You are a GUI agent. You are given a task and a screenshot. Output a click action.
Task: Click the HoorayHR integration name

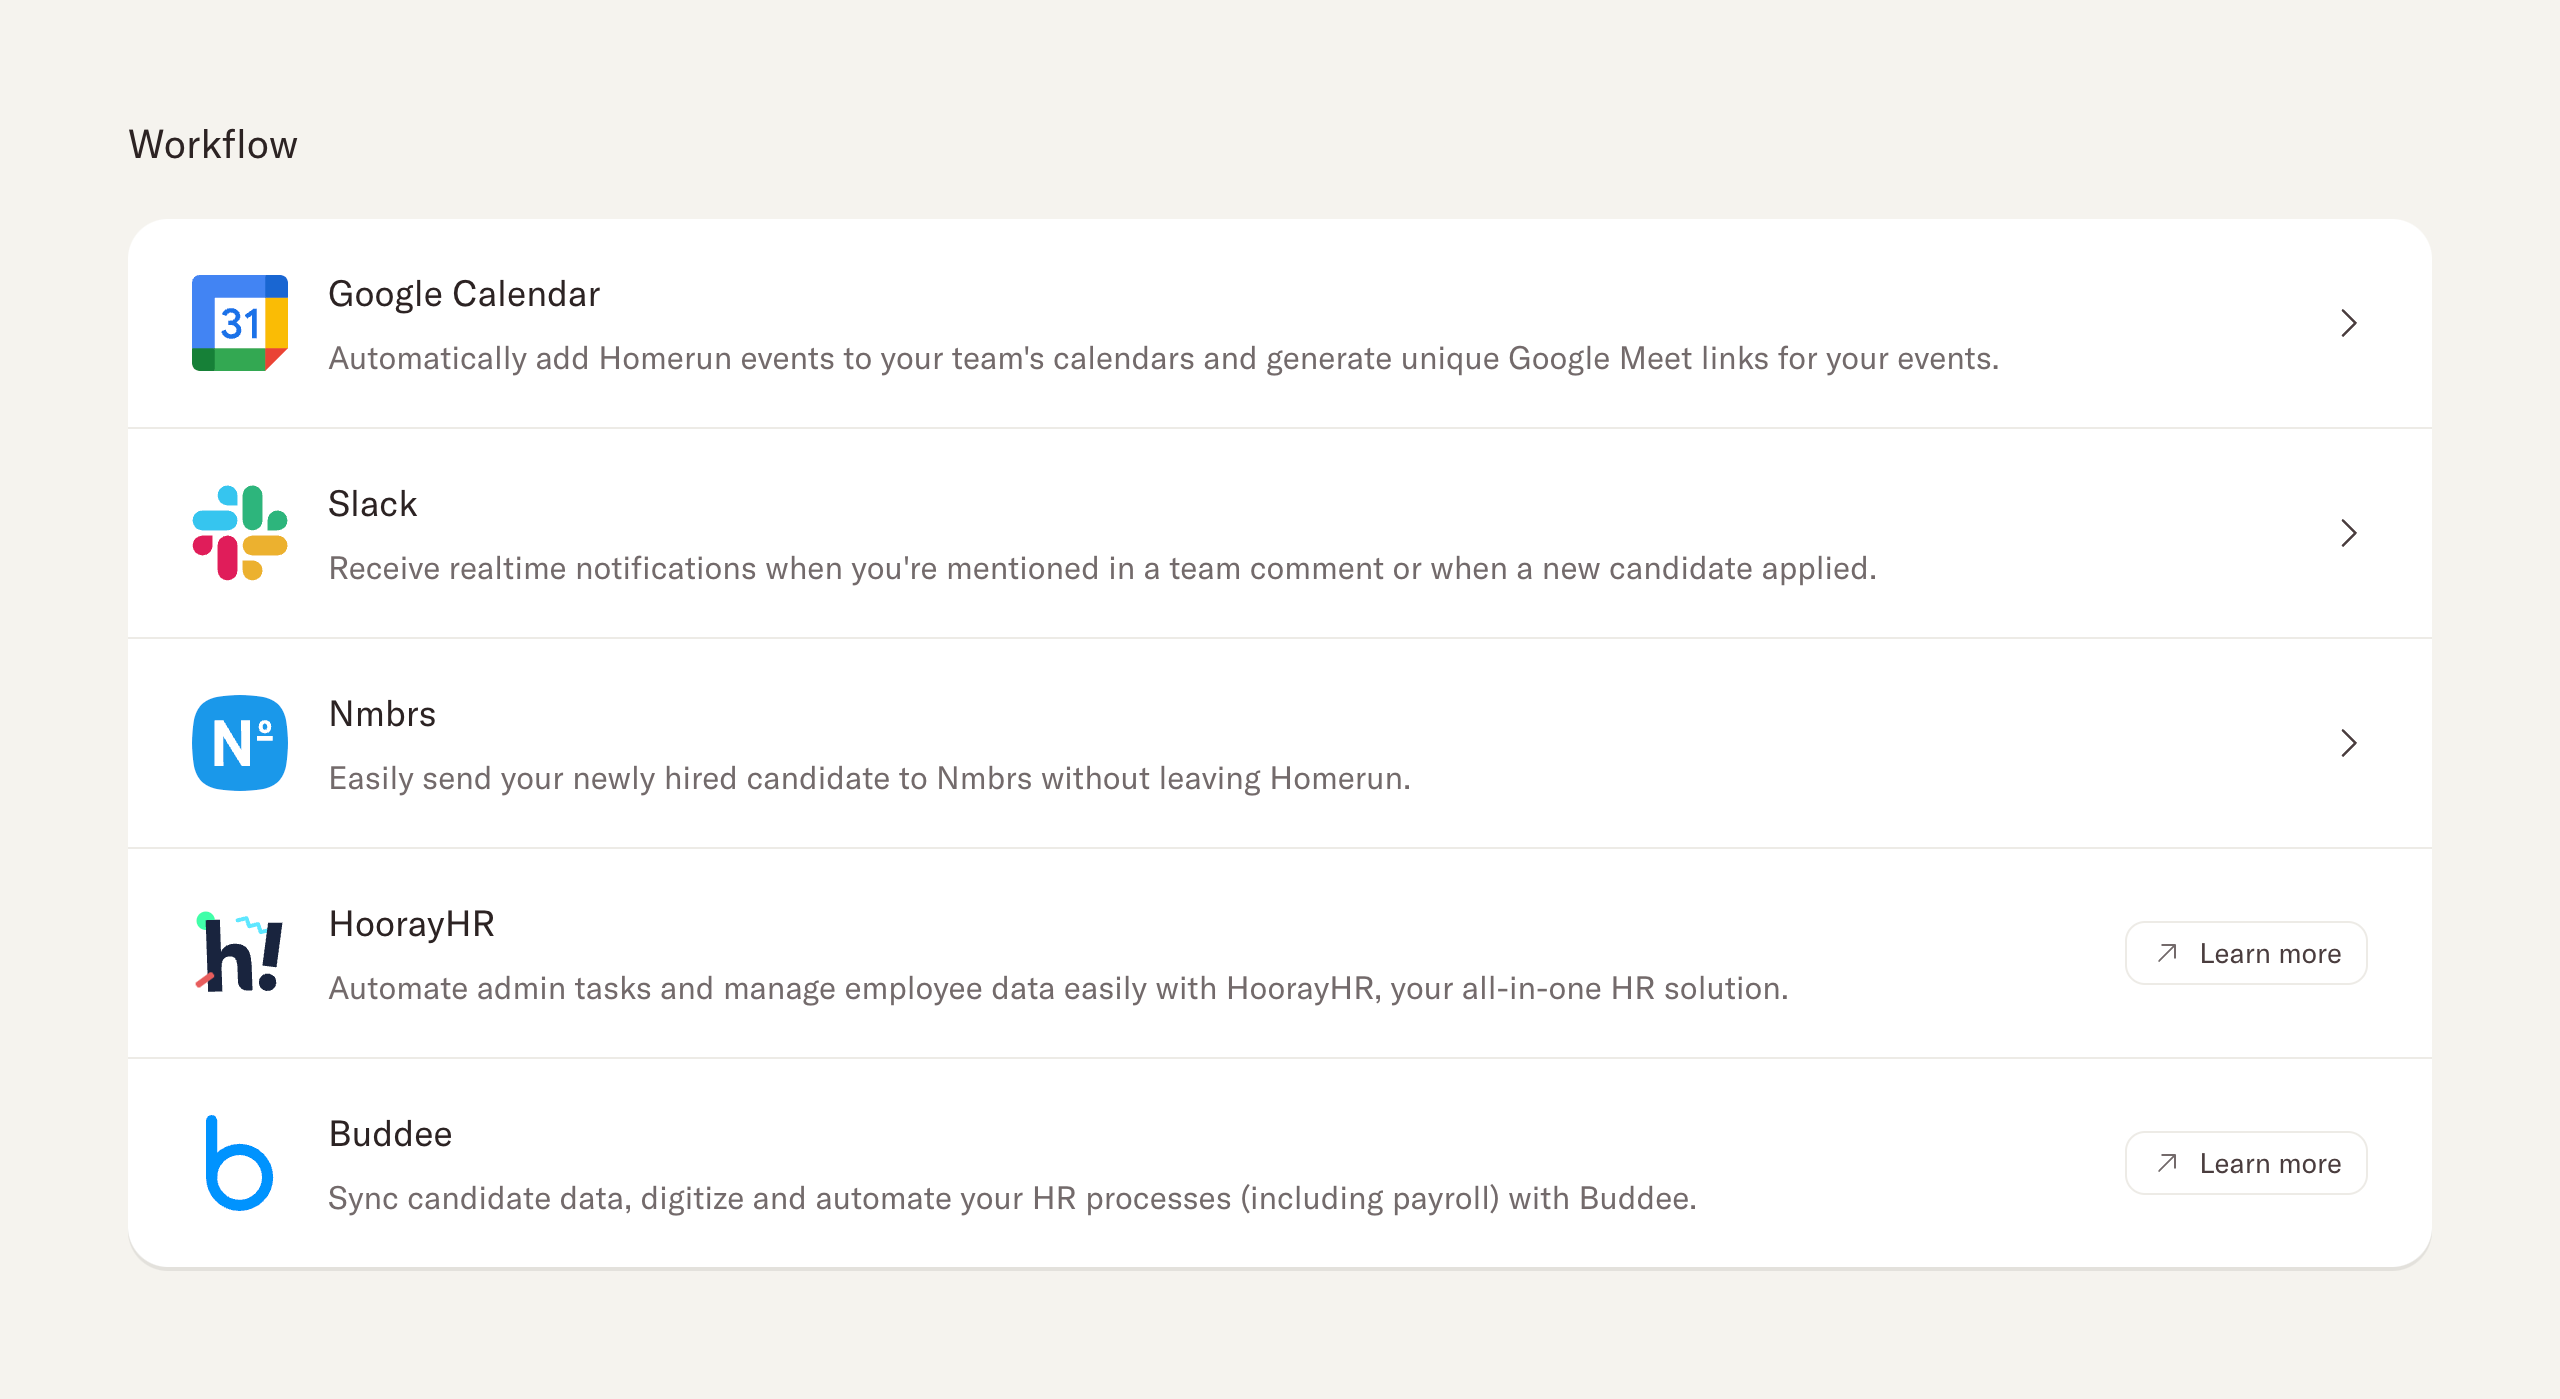[x=412, y=924]
